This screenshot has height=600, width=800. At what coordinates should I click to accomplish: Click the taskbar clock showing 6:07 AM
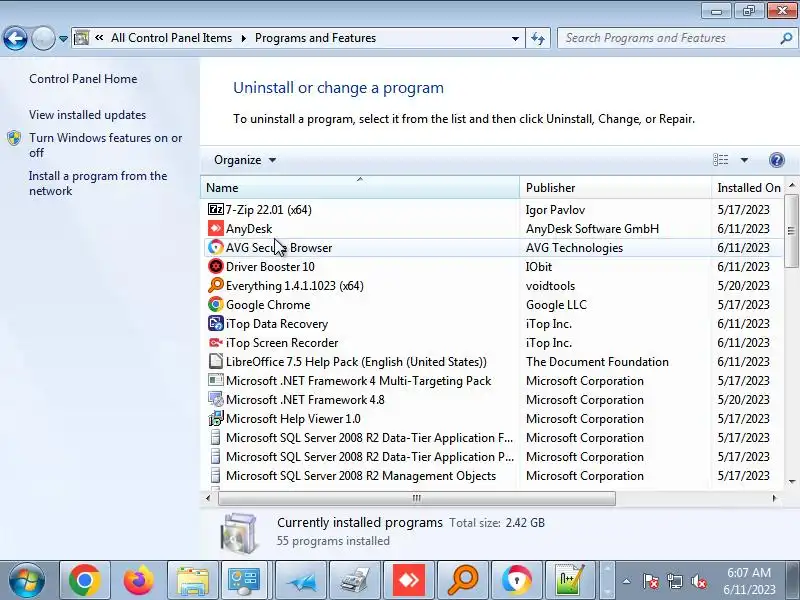coord(748,581)
